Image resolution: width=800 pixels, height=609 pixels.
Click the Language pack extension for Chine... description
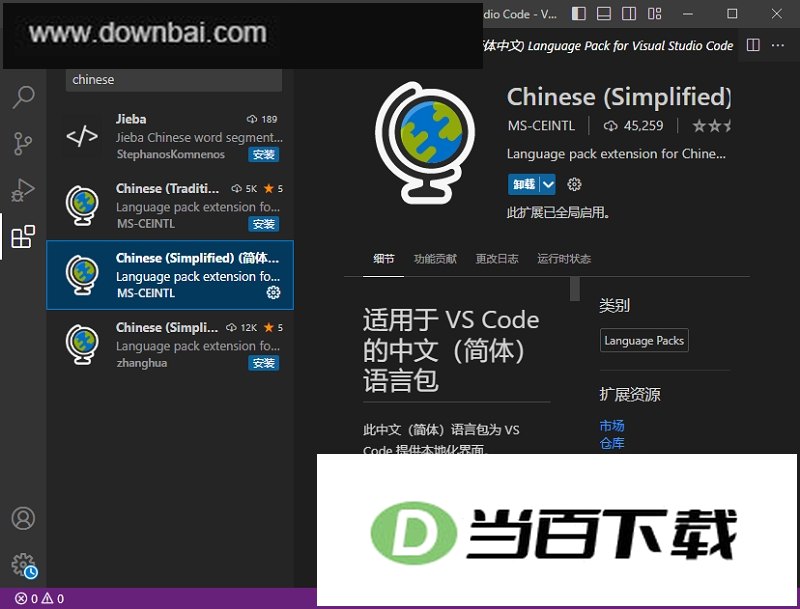[x=616, y=154]
